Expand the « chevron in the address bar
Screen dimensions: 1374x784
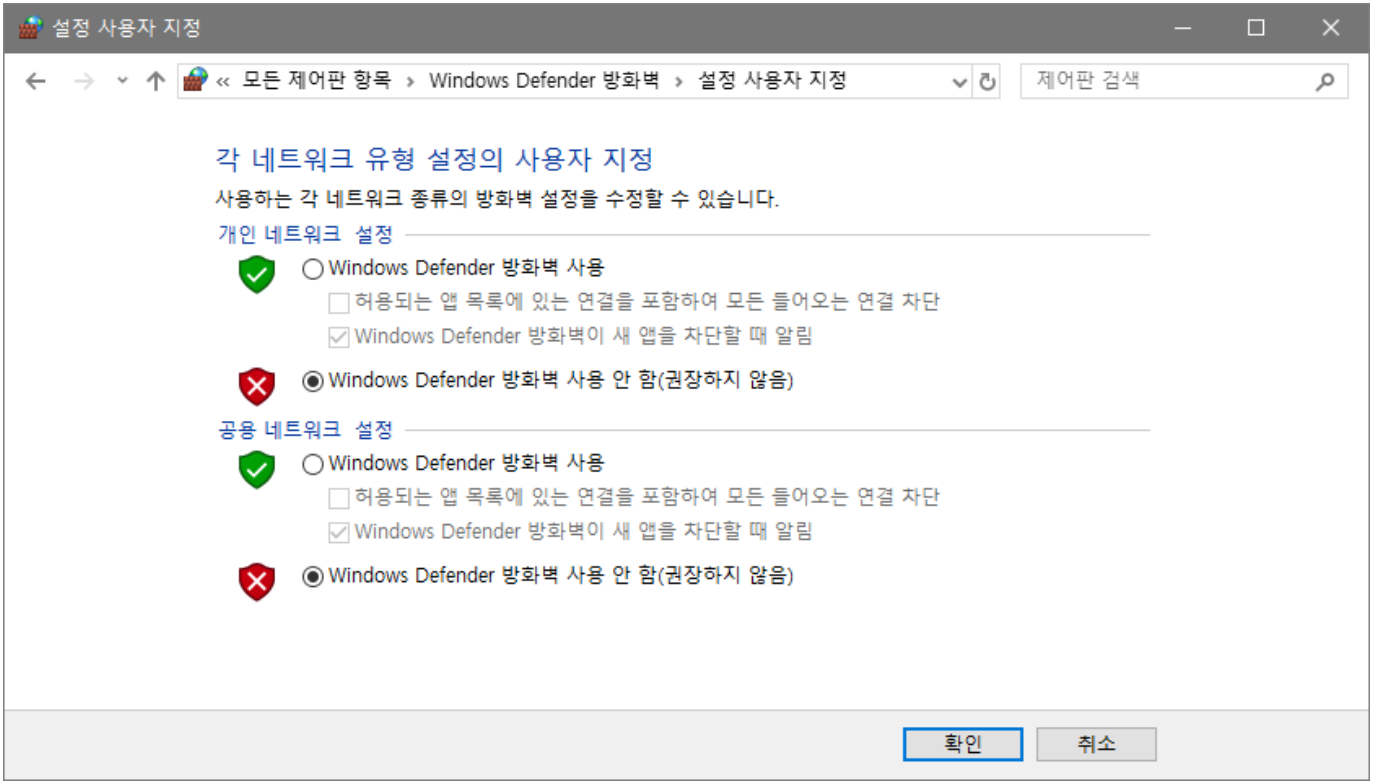coord(224,82)
